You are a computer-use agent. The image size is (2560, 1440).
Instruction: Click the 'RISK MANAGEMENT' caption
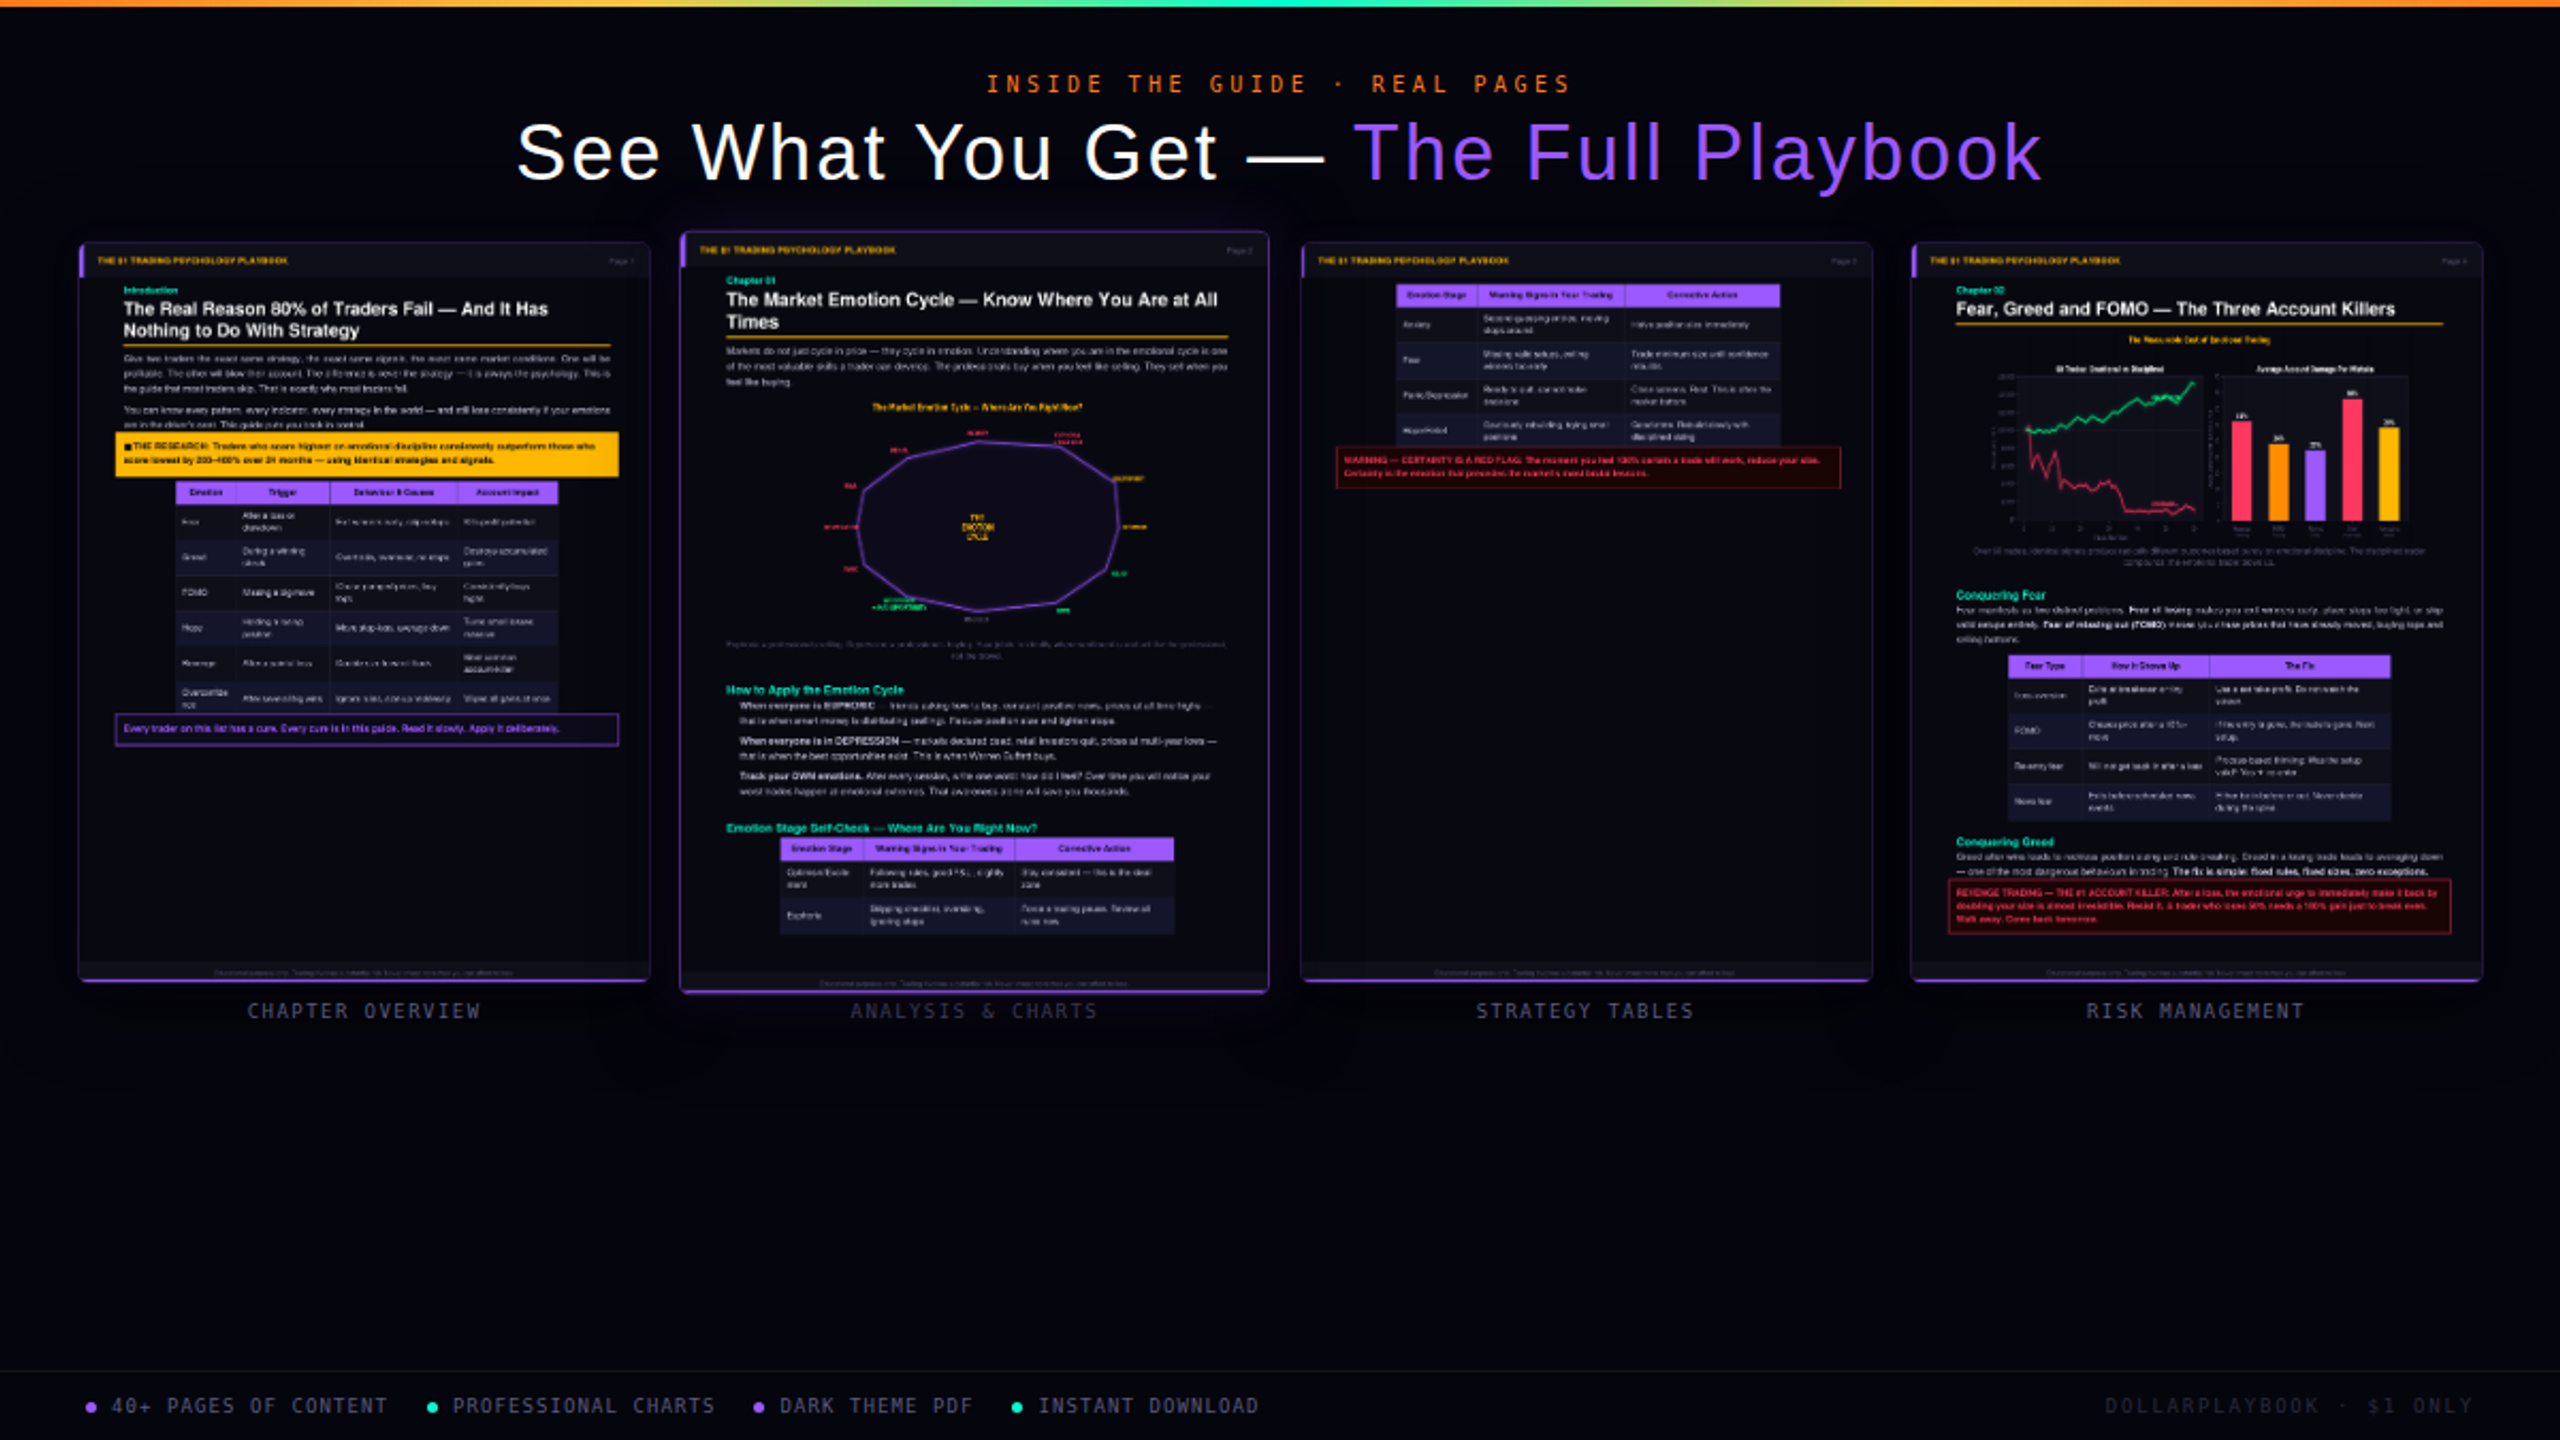click(x=2195, y=1011)
